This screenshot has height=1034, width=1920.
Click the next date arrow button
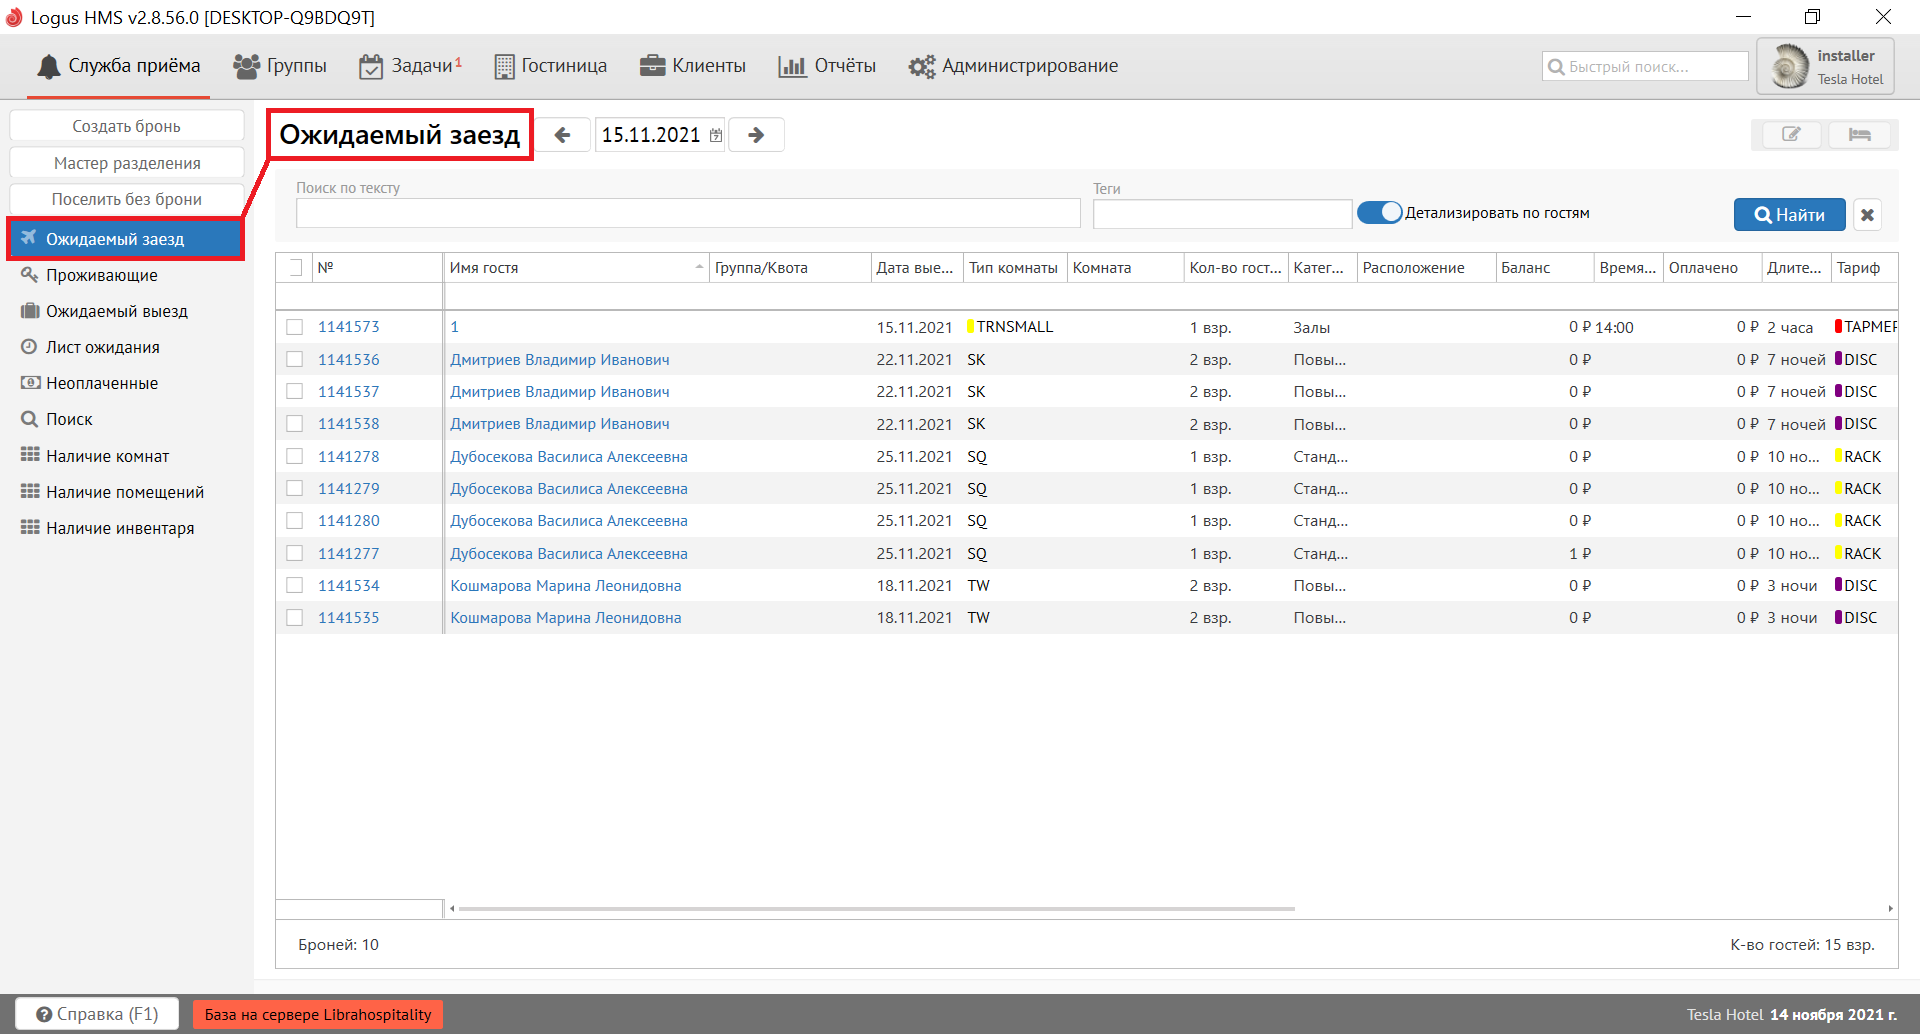point(756,135)
